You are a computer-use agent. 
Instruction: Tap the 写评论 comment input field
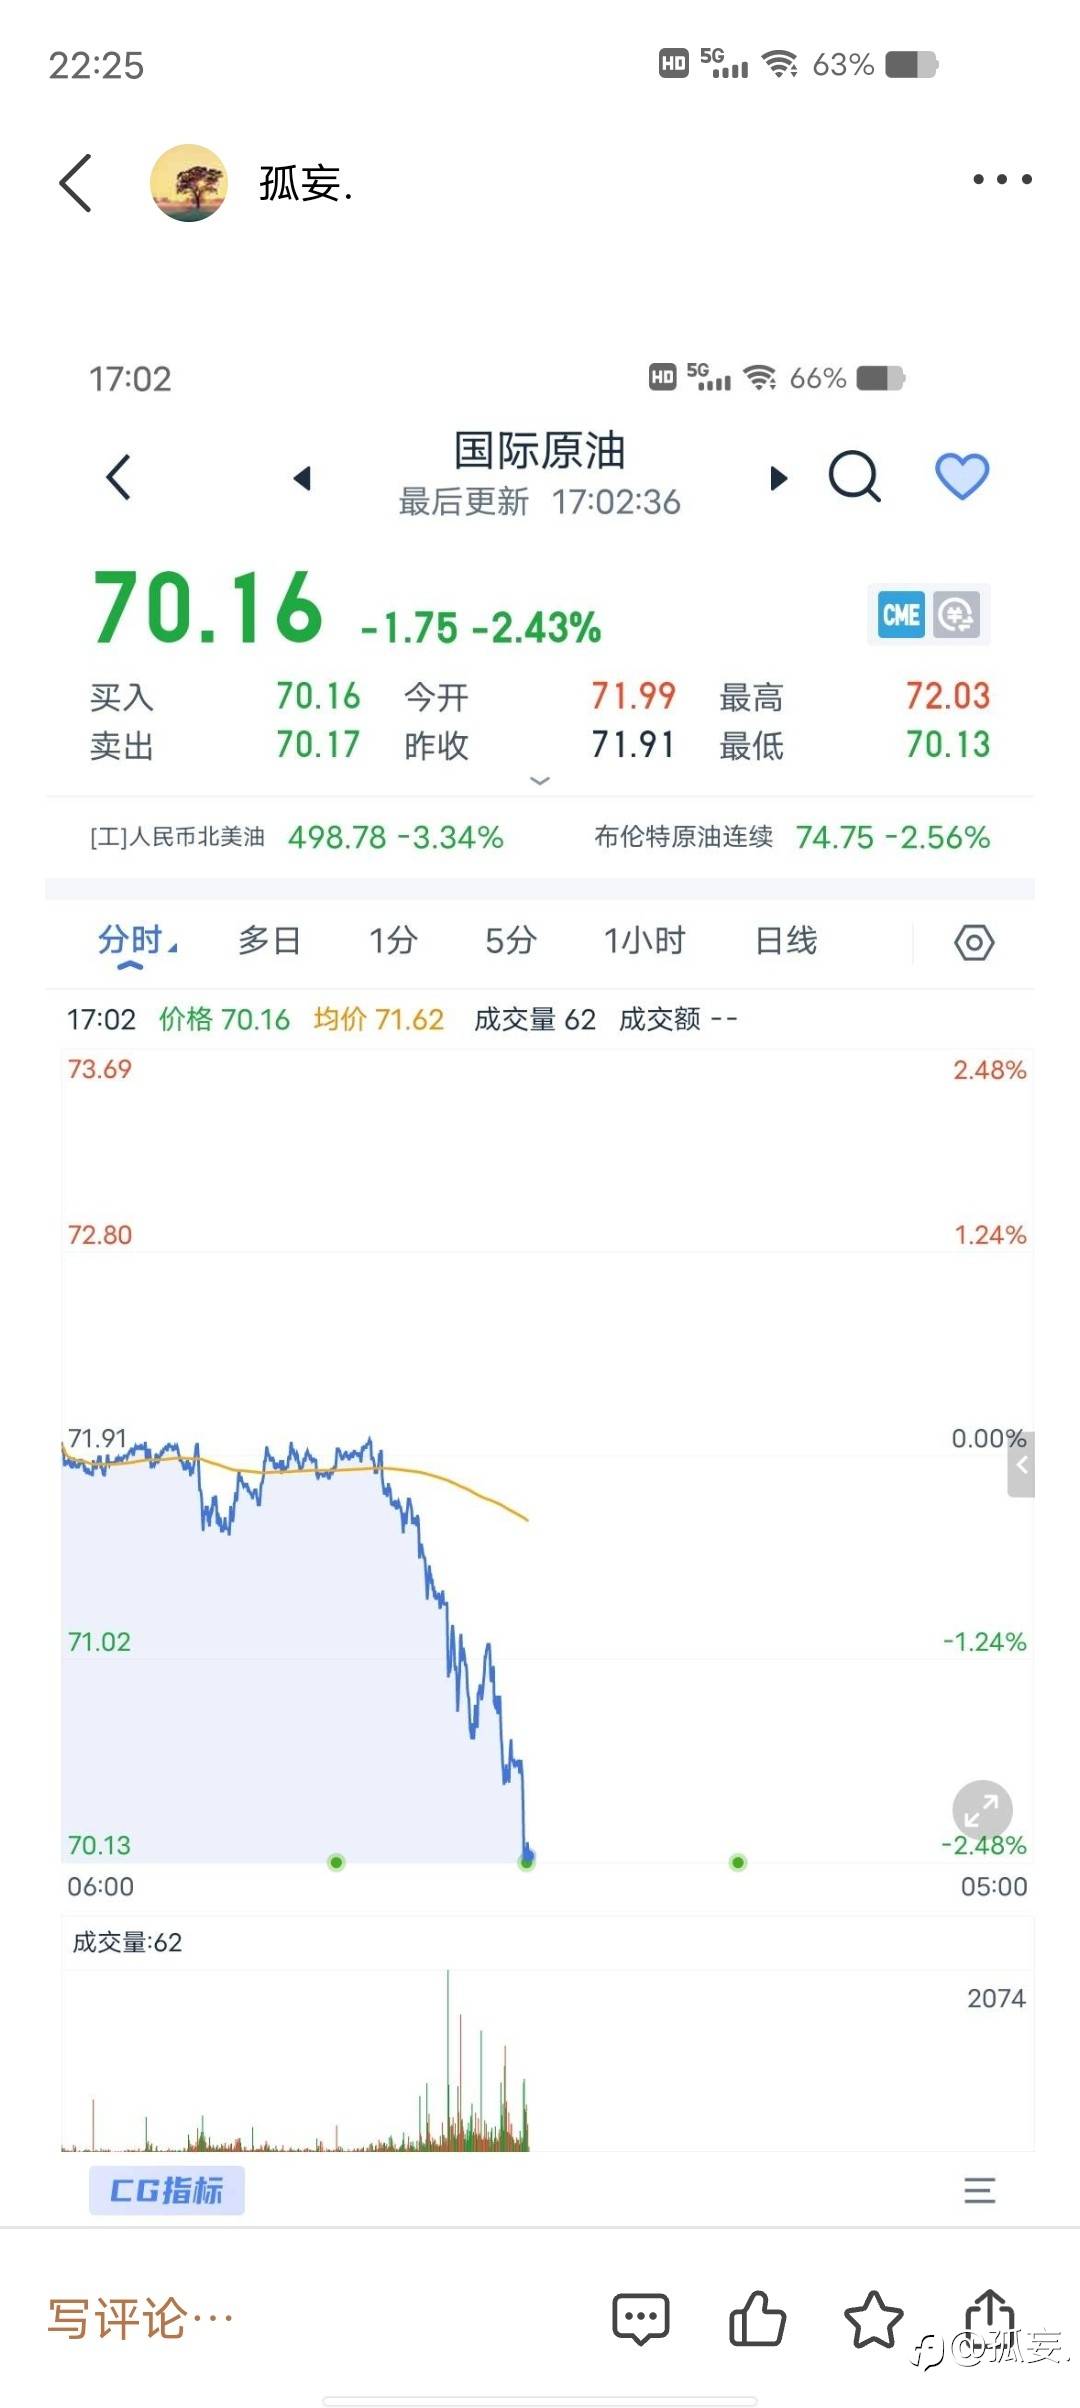[141, 2318]
